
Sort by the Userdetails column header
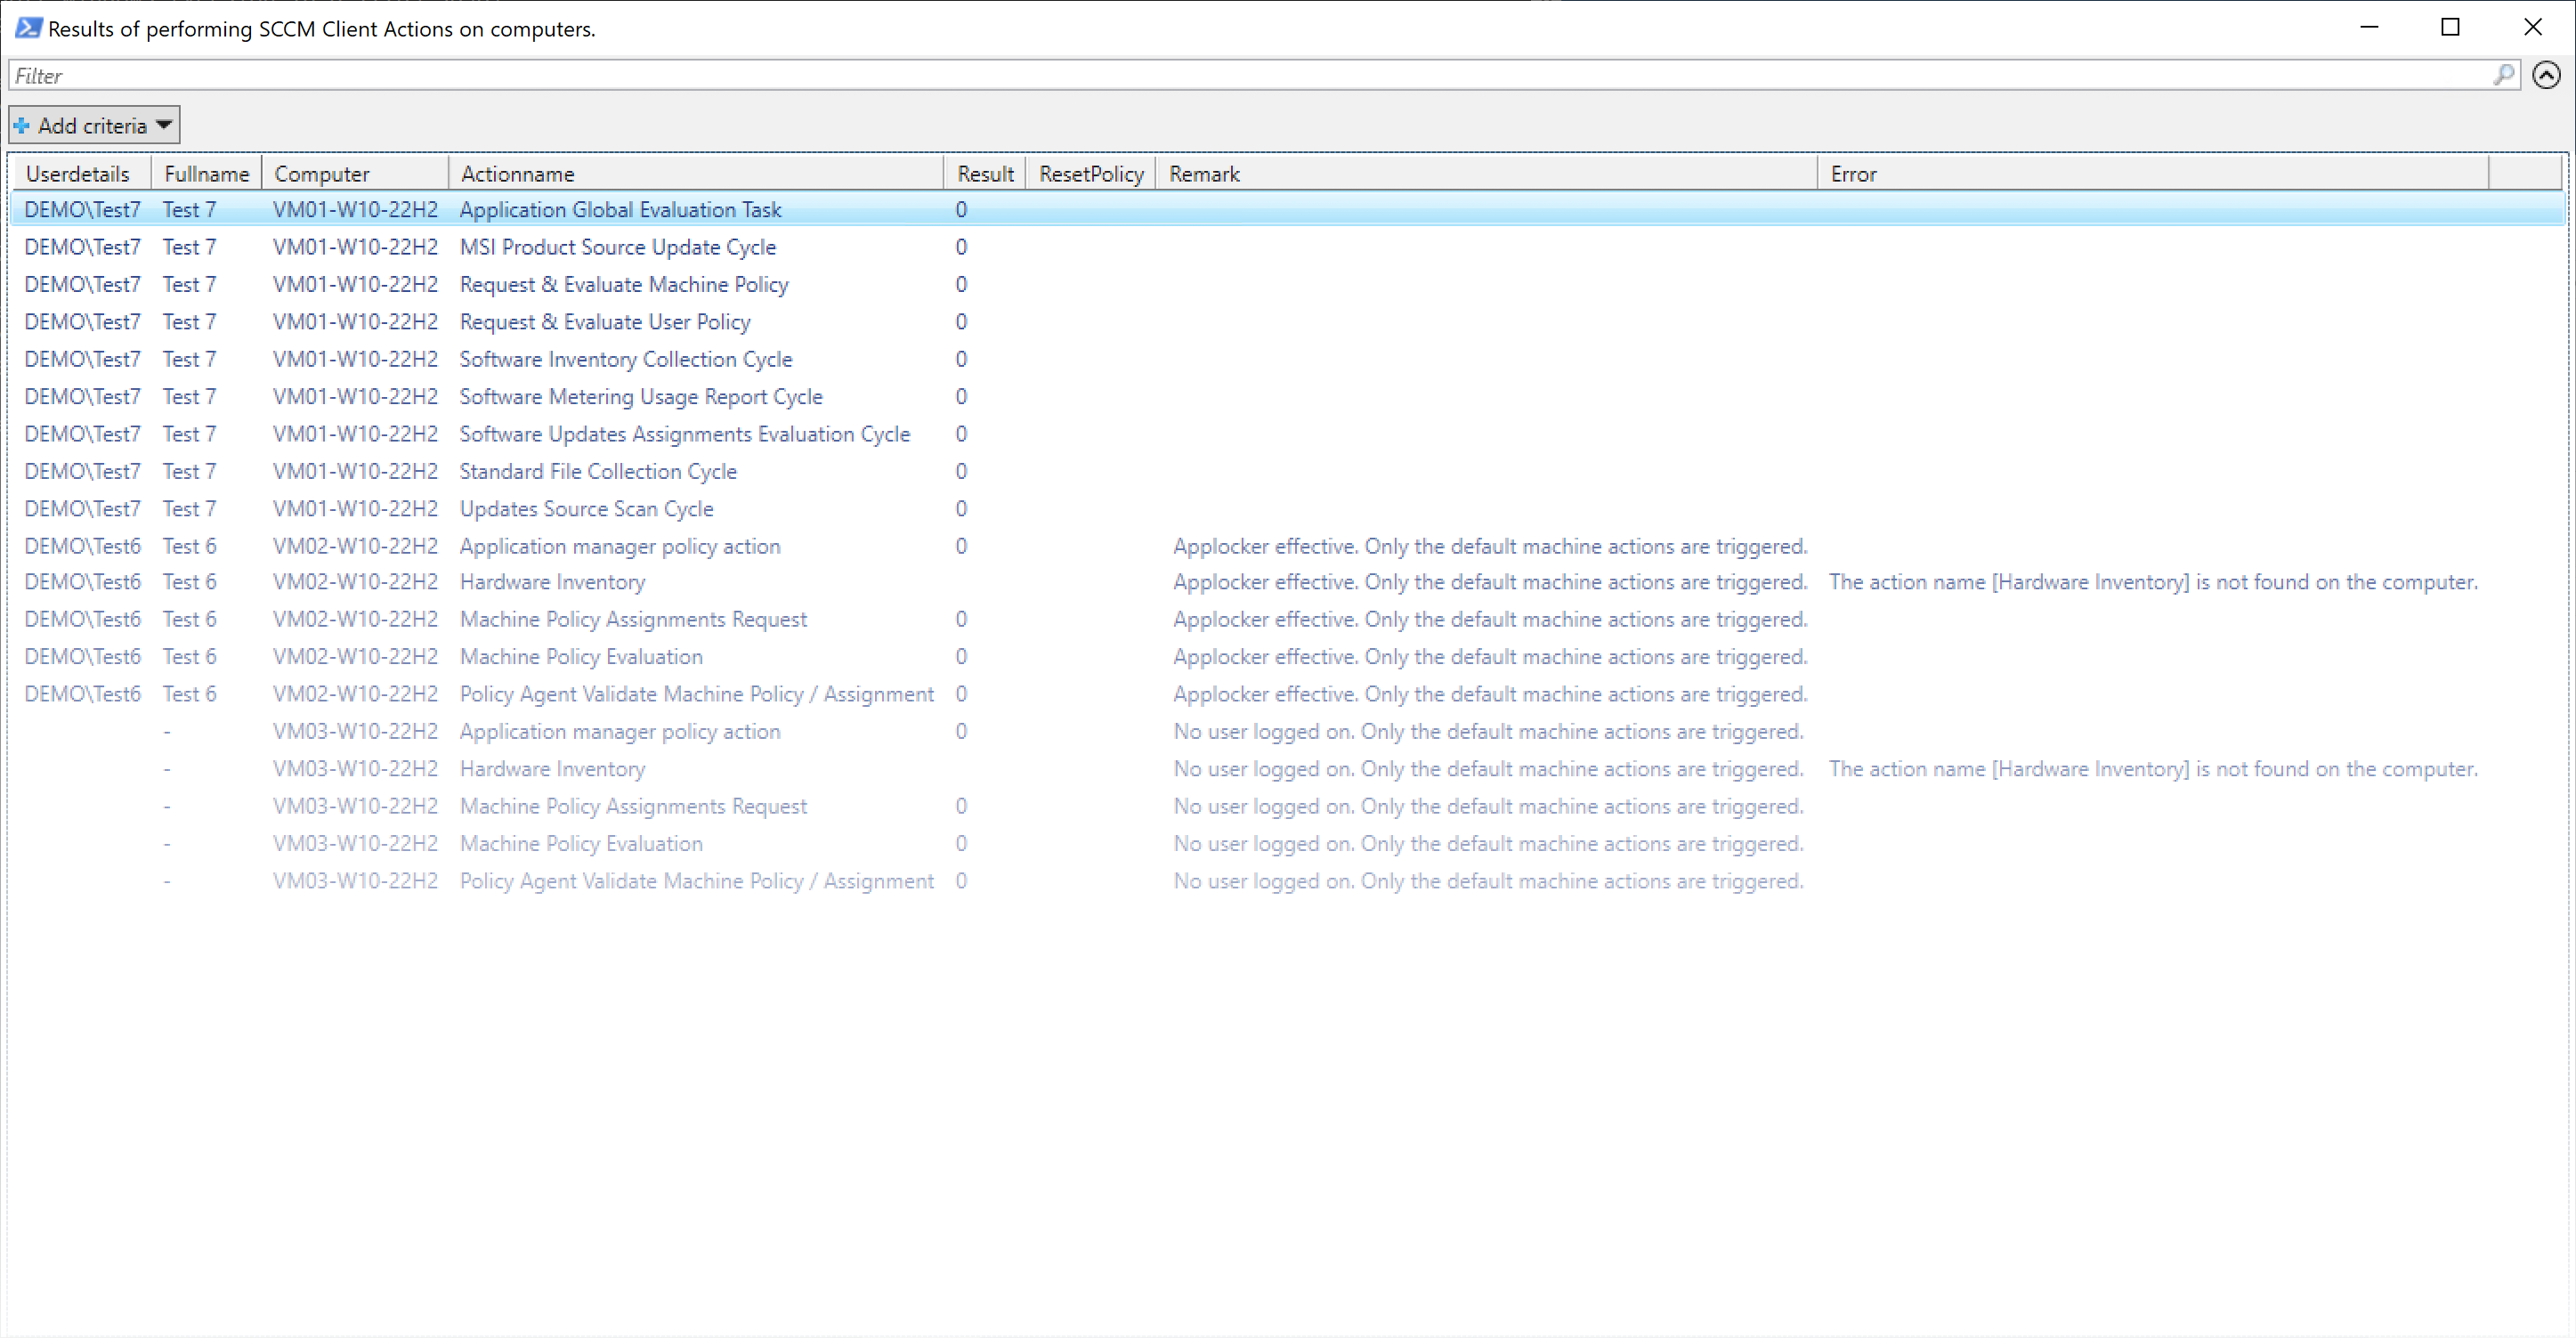[78, 174]
